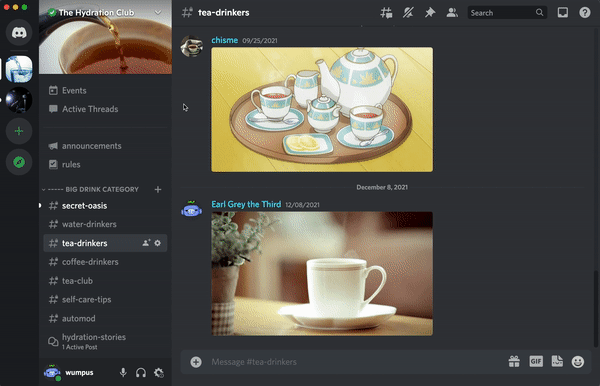Select tea-drinkers channel in sidebar

pyautogui.click(x=105, y=243)
